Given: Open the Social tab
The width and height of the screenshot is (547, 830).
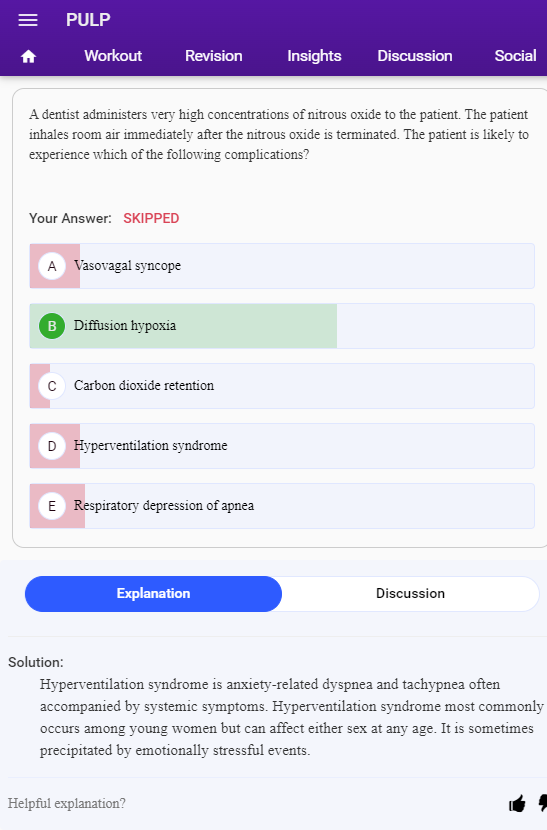Looking at the screenshot, I should 515,56.
